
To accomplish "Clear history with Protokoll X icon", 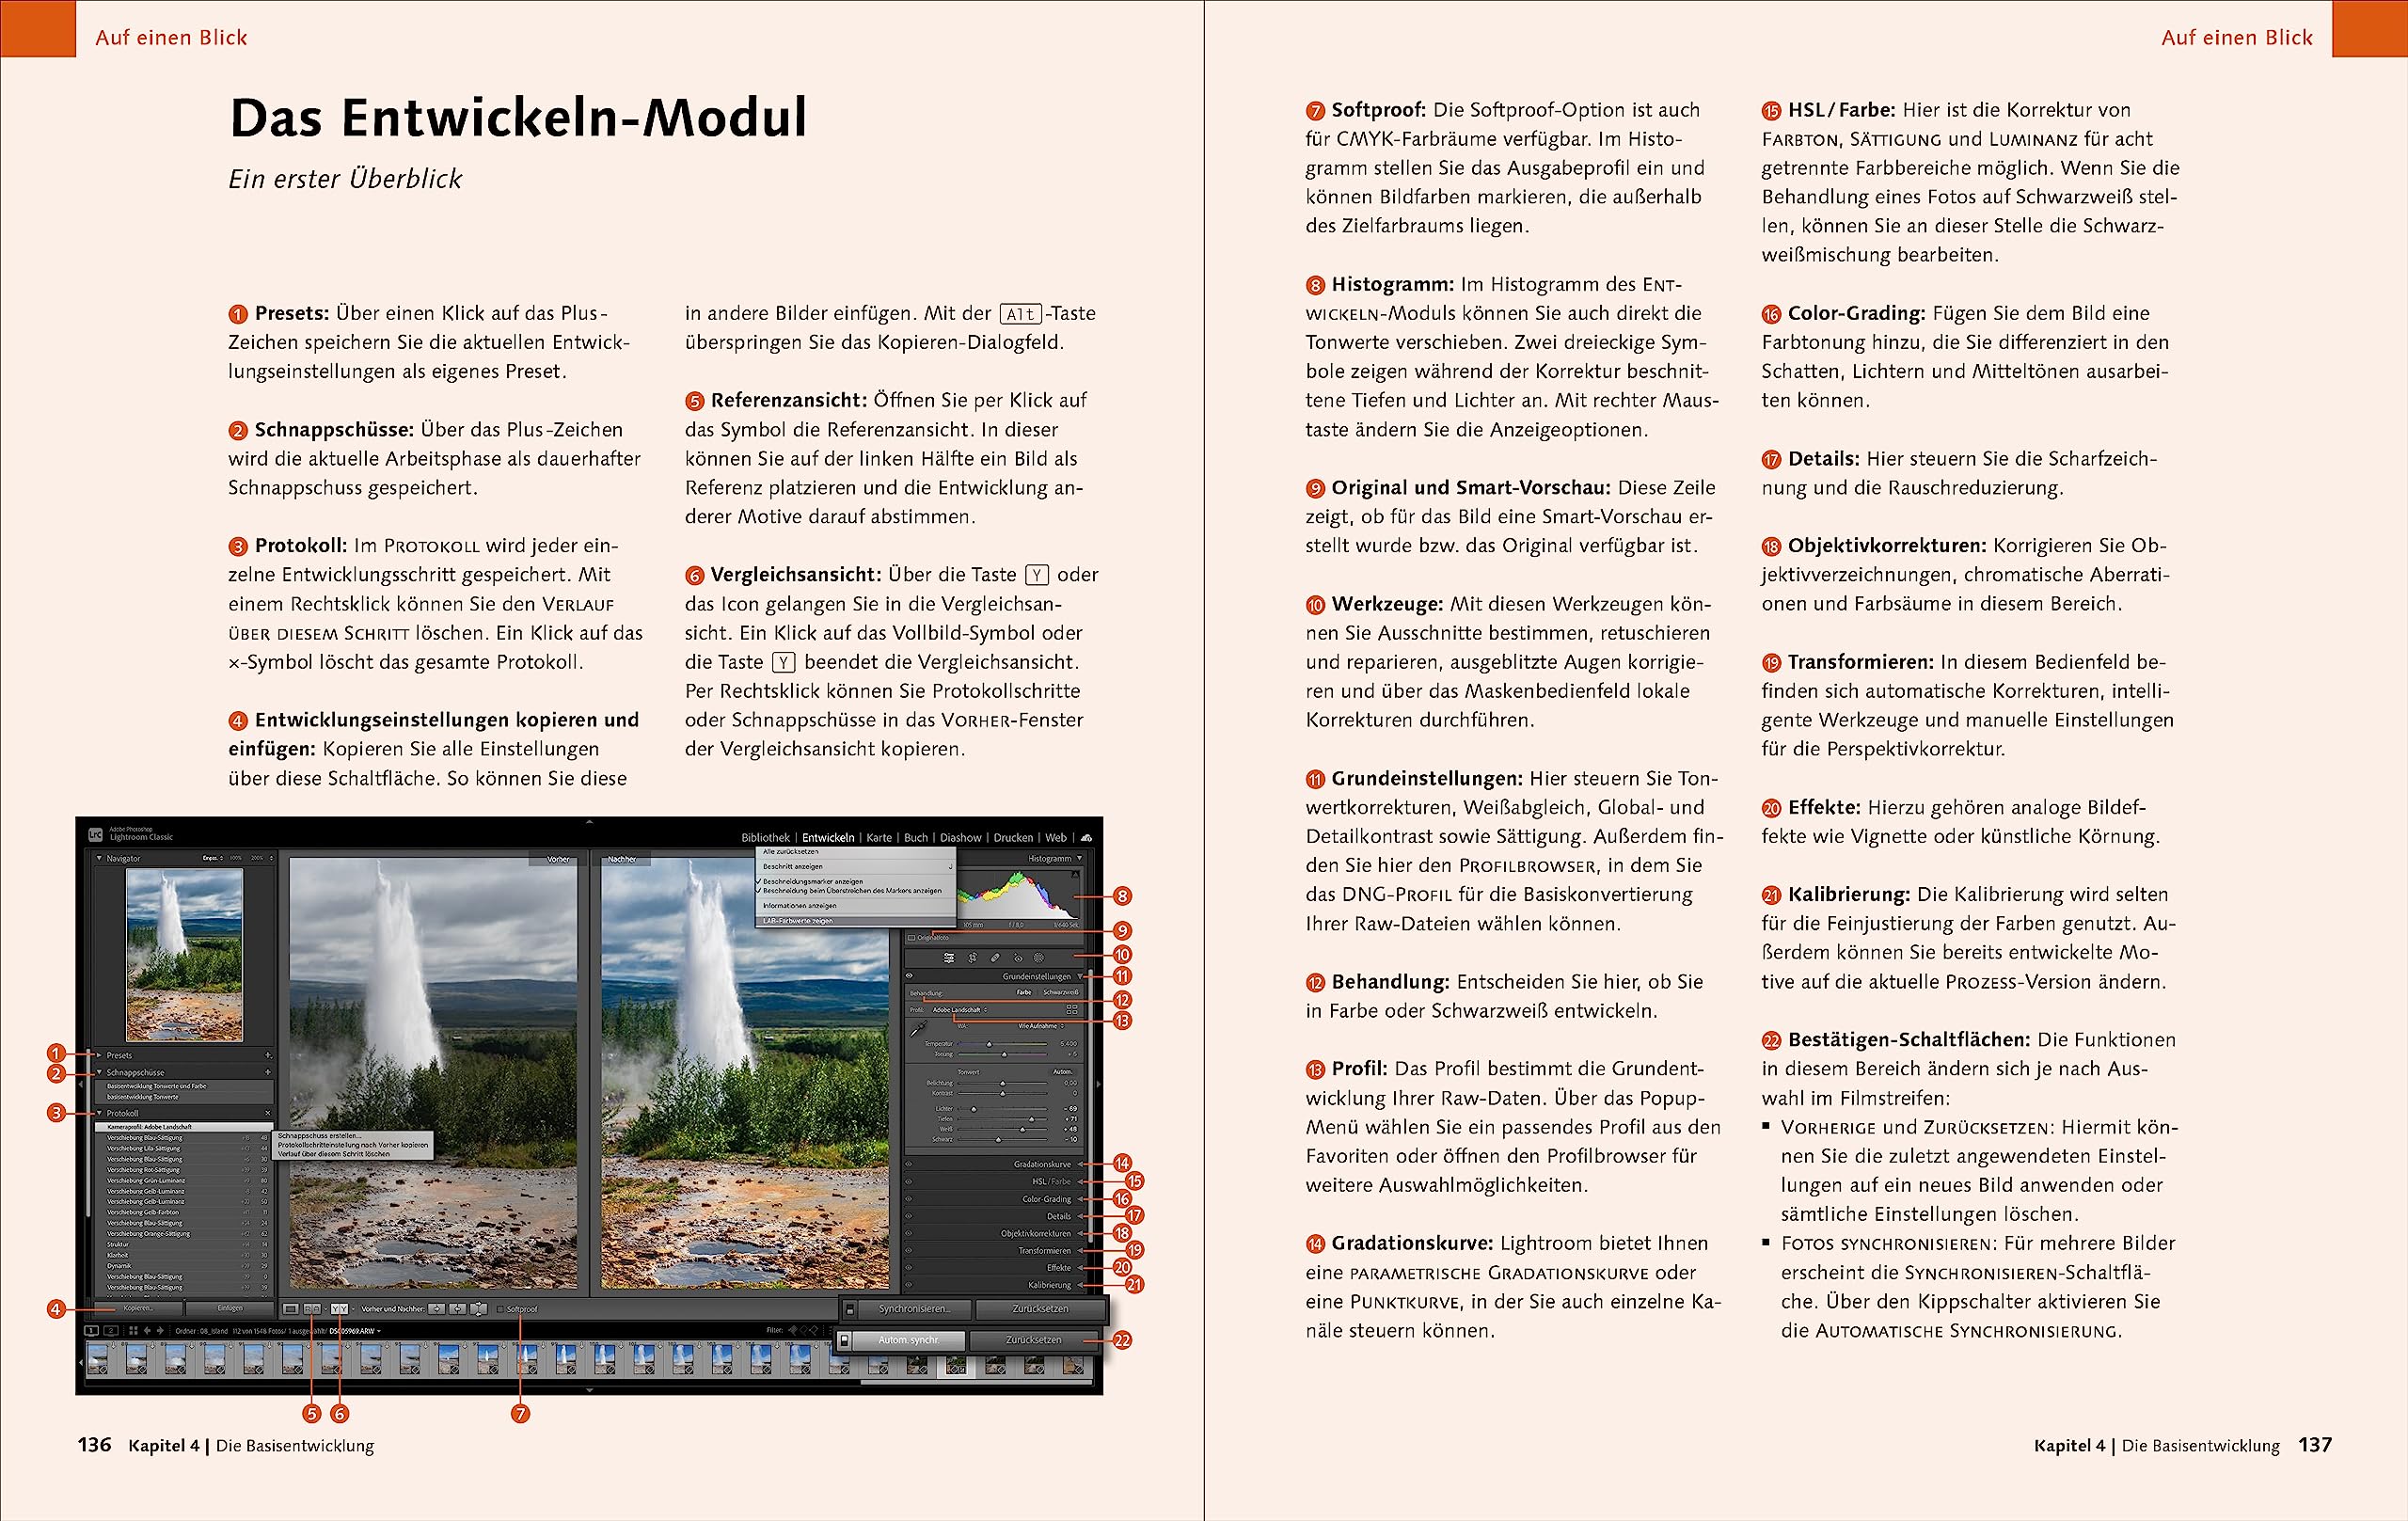I will click(x=268, y=1113).
